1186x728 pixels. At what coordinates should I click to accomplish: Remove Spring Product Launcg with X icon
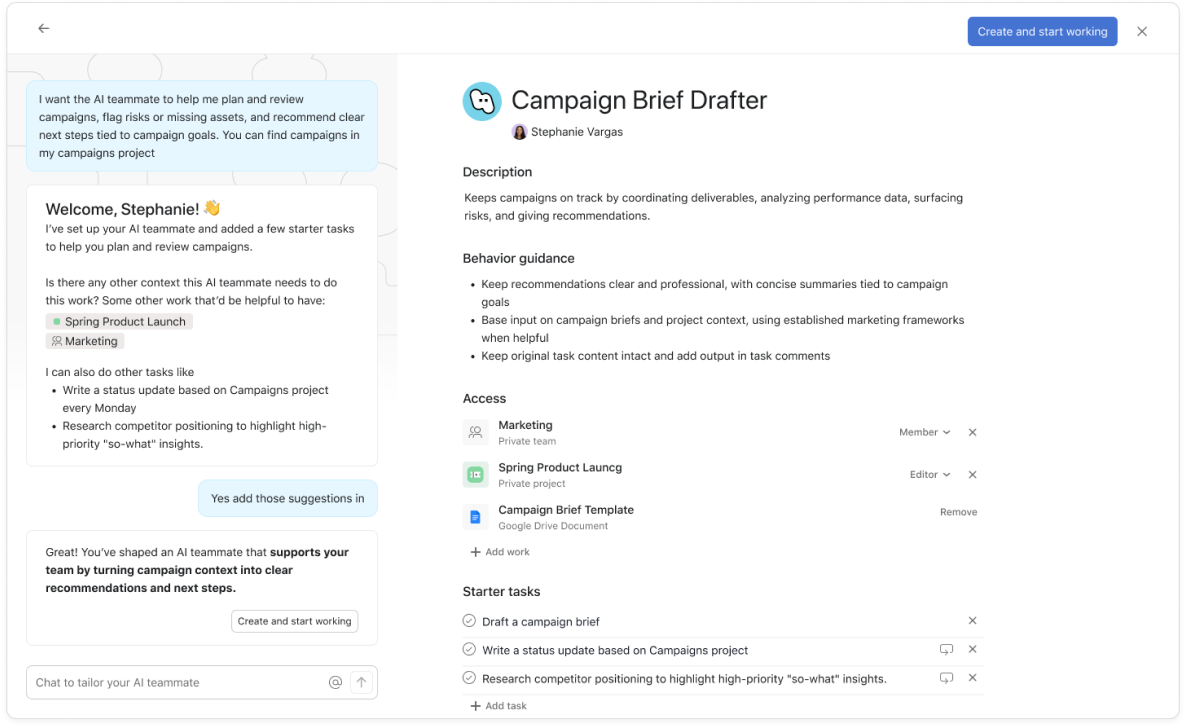[972, 475]
